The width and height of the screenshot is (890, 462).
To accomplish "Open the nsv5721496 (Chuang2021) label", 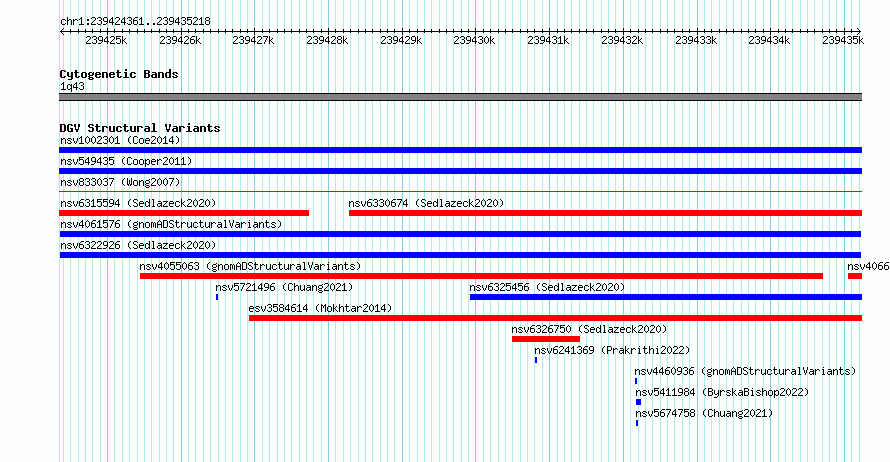I will pos(284,287).
